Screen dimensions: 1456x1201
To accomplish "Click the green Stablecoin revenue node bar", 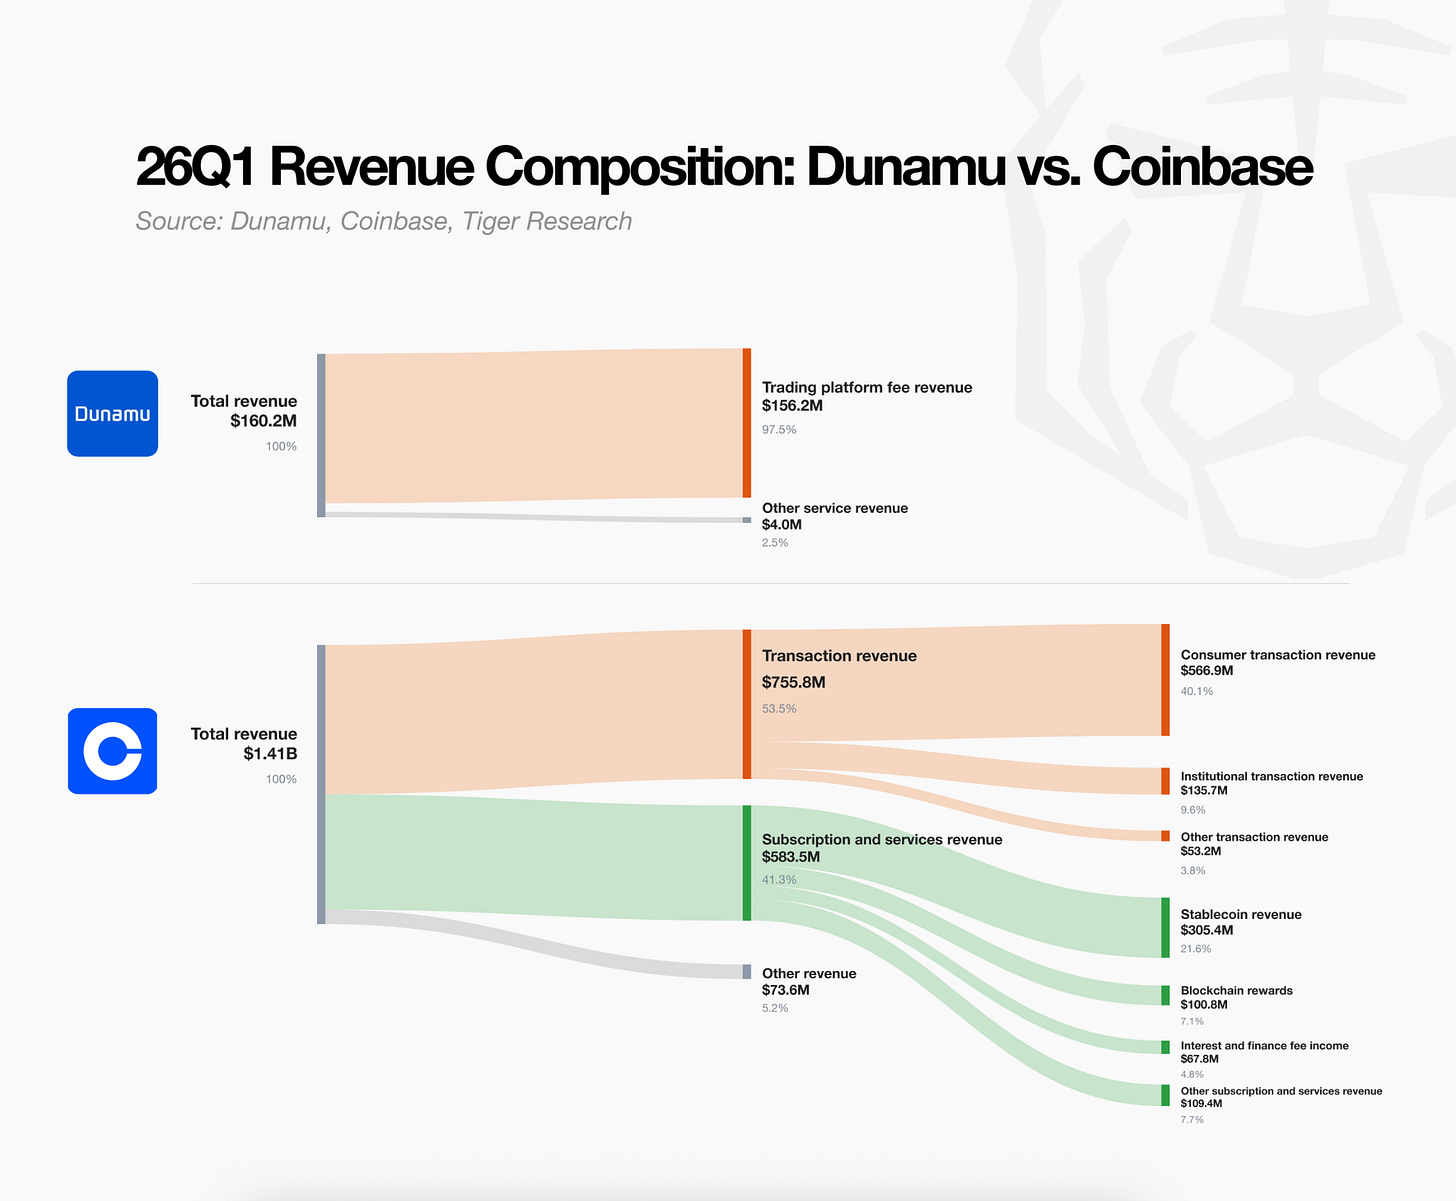I will point(1165,928).
